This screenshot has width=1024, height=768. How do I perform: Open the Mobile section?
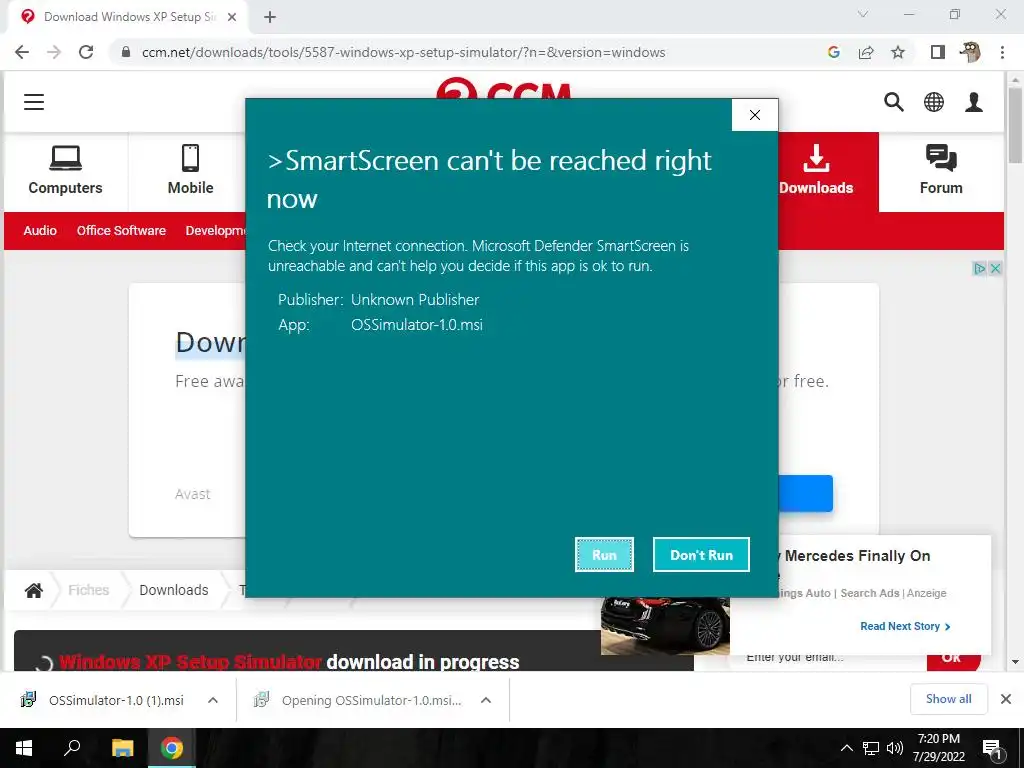[190, 171]
